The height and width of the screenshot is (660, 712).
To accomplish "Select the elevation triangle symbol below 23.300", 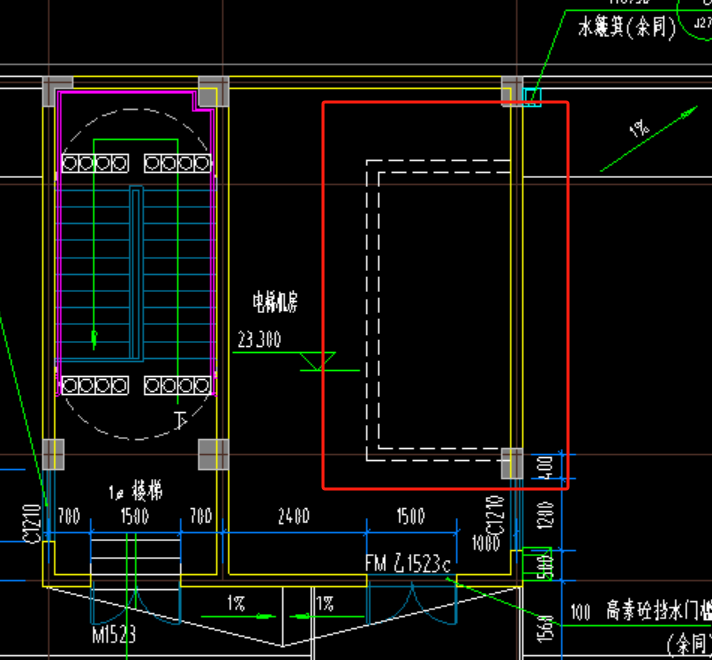I will pos(318,361).
